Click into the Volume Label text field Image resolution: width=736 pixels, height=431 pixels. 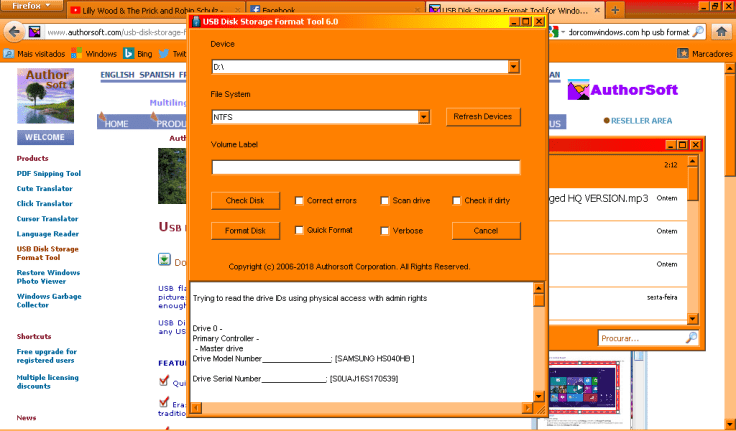point(365,167)
